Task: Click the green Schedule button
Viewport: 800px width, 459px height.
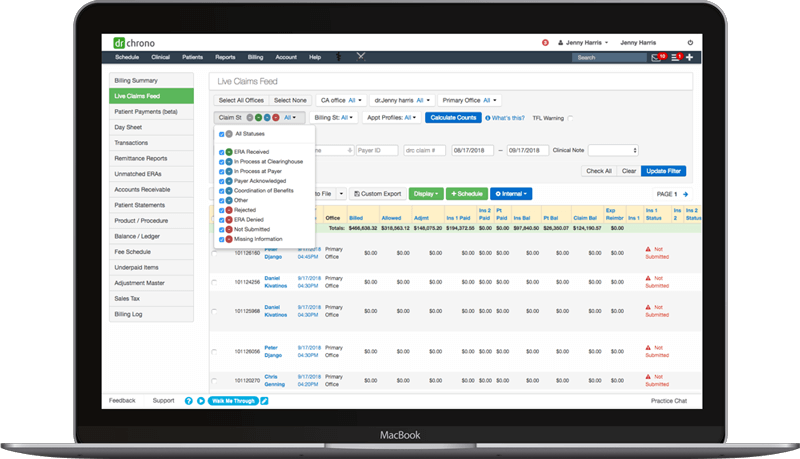Action: pos(467,194)
